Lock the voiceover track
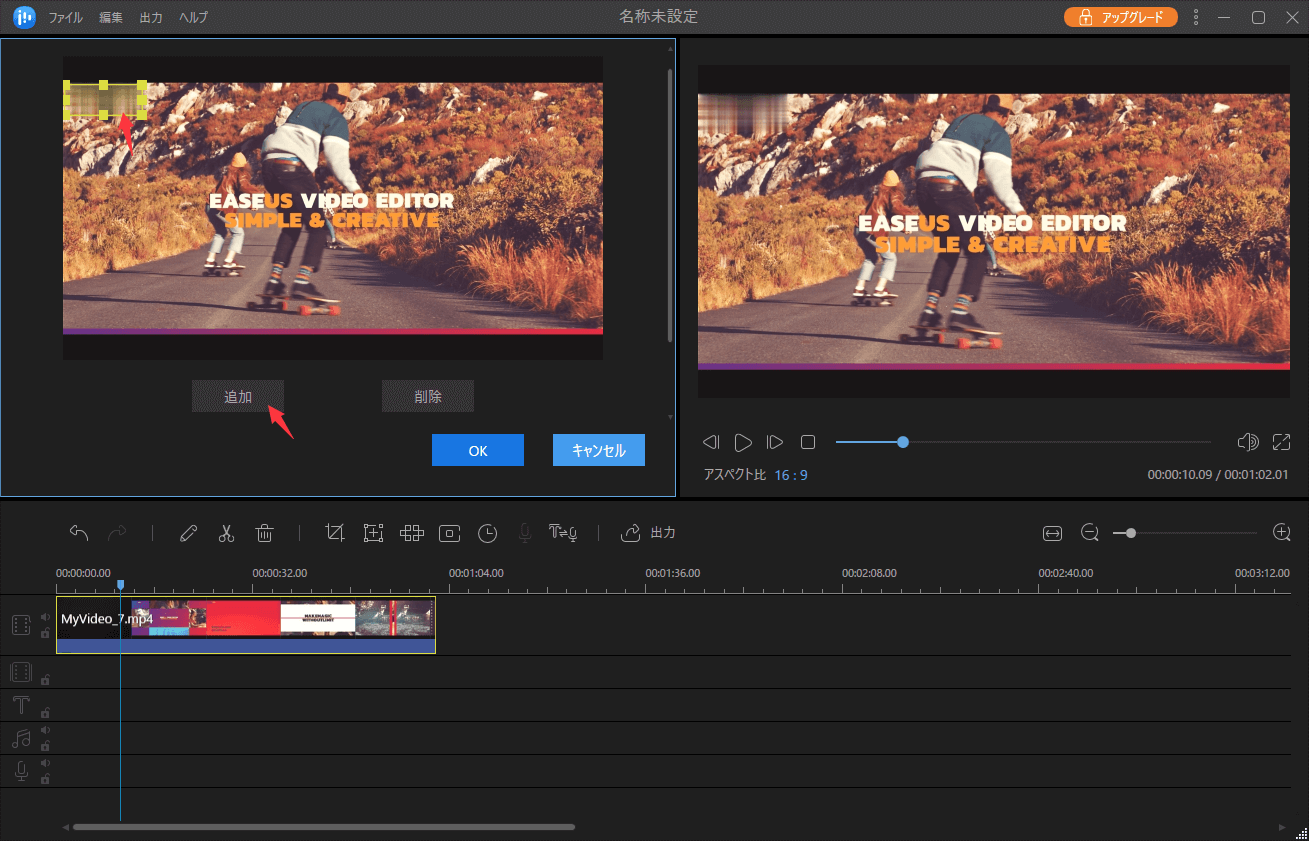This screenshot has width=1309, height=841. coord(45,779)
